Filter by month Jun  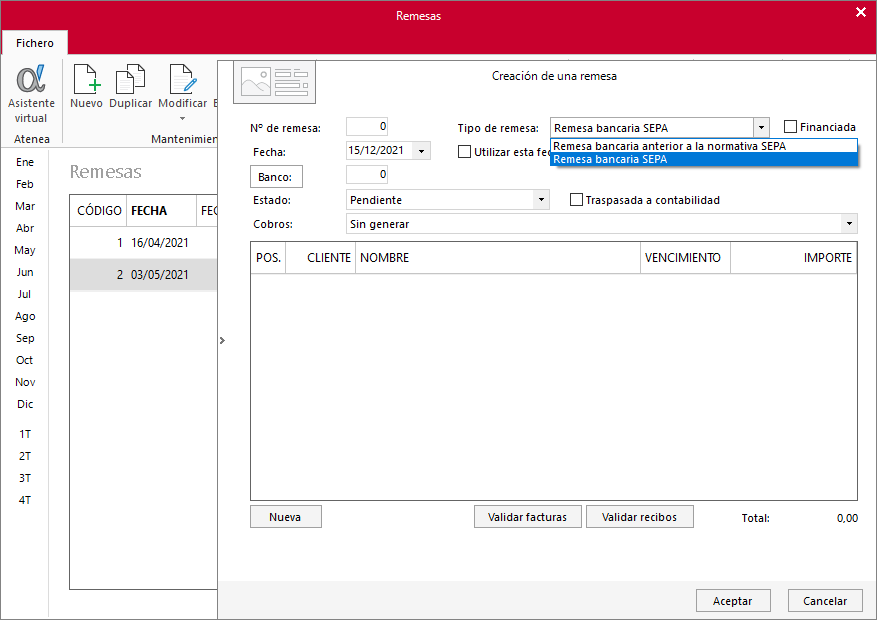[x=25, y=272]
